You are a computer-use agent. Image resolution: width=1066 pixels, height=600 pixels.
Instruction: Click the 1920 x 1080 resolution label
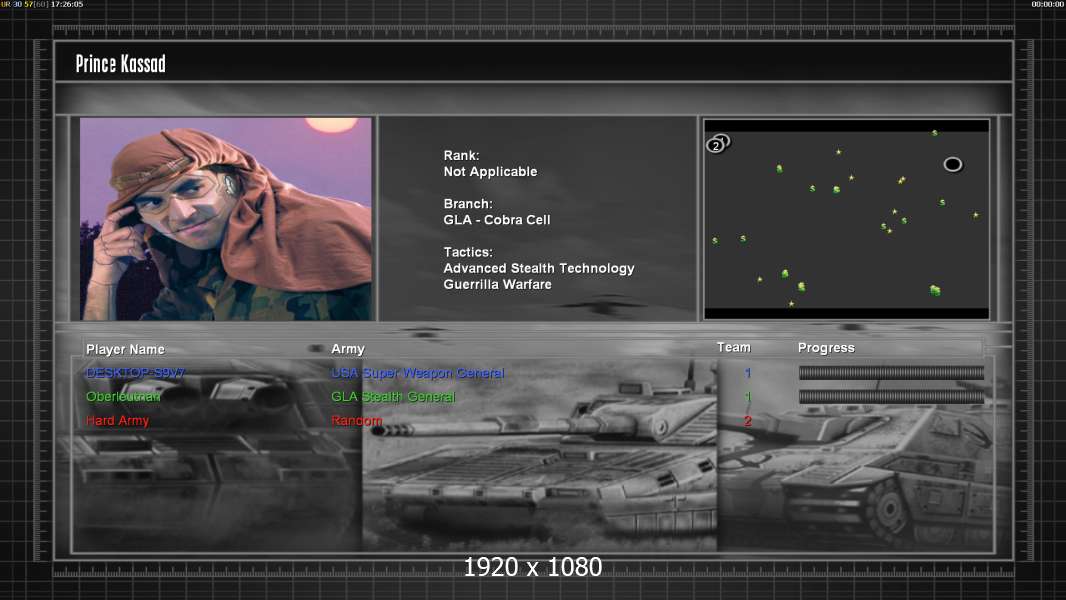532,567
